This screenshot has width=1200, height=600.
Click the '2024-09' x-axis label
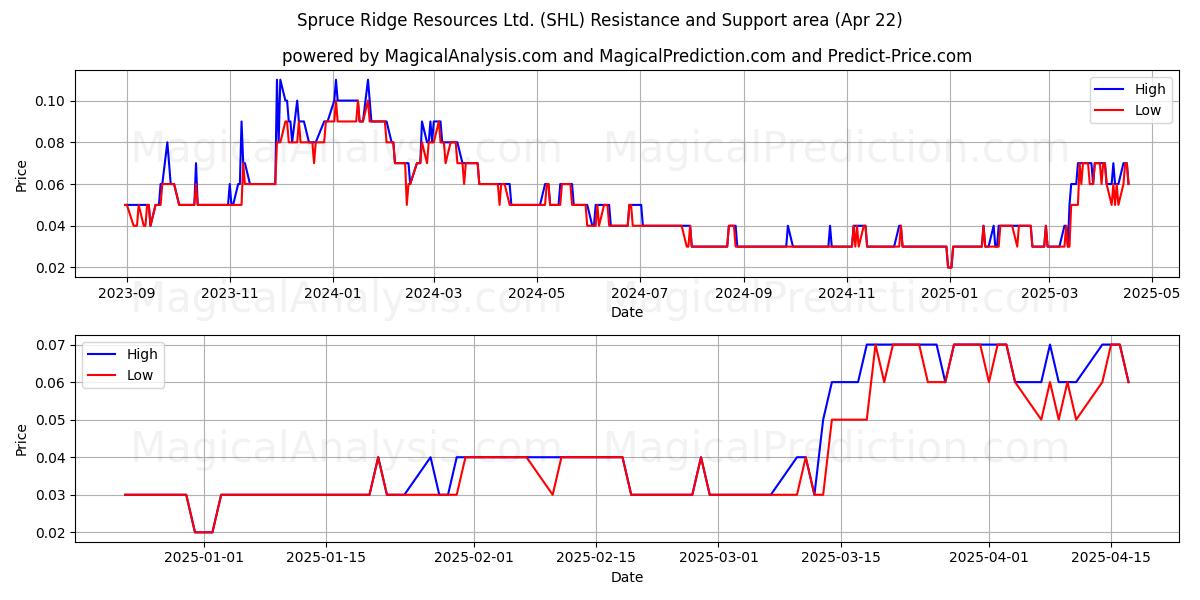coord(744,294)
